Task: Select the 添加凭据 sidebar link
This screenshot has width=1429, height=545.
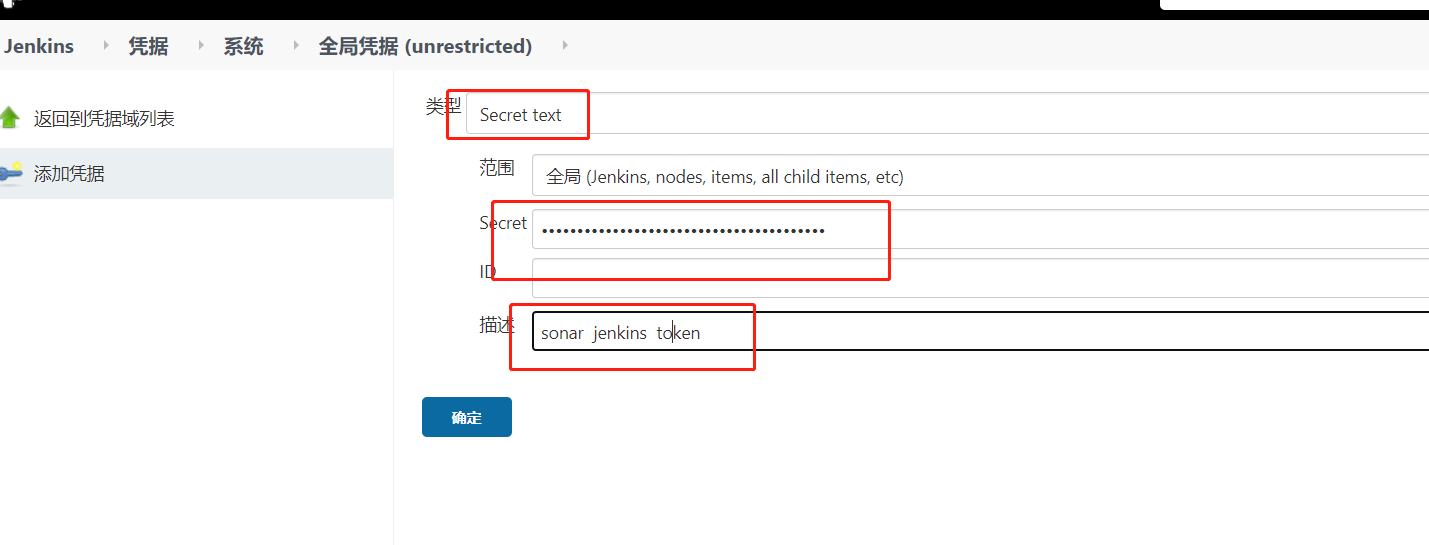Action: [69, 174]
